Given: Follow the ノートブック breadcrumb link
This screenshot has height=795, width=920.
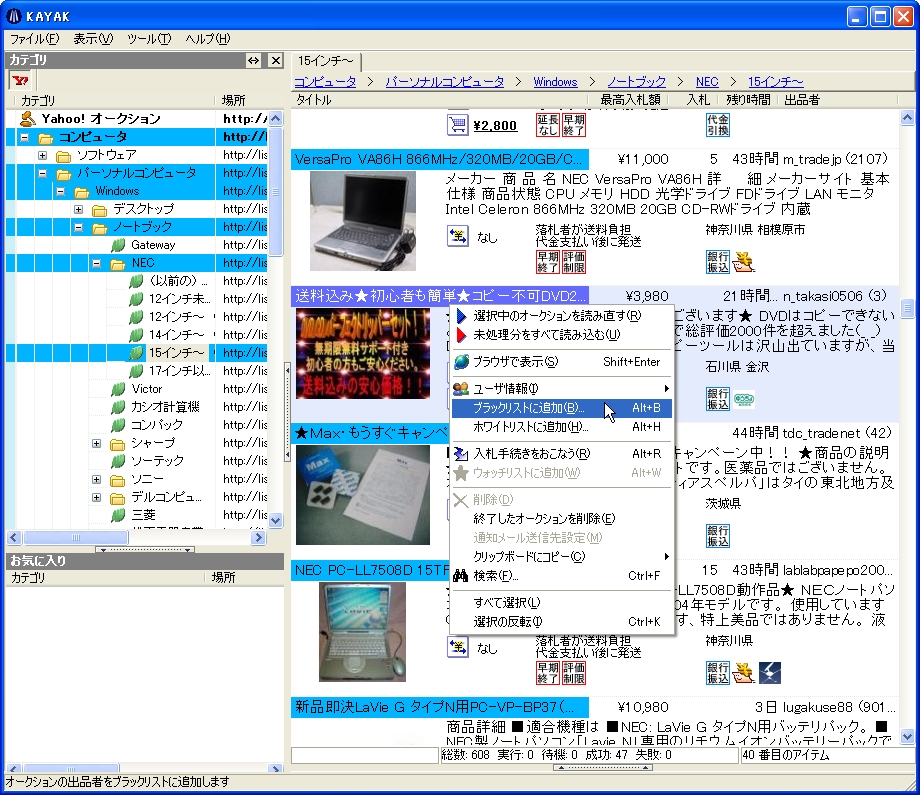Looking at the screenshot, I should (636, 82).
